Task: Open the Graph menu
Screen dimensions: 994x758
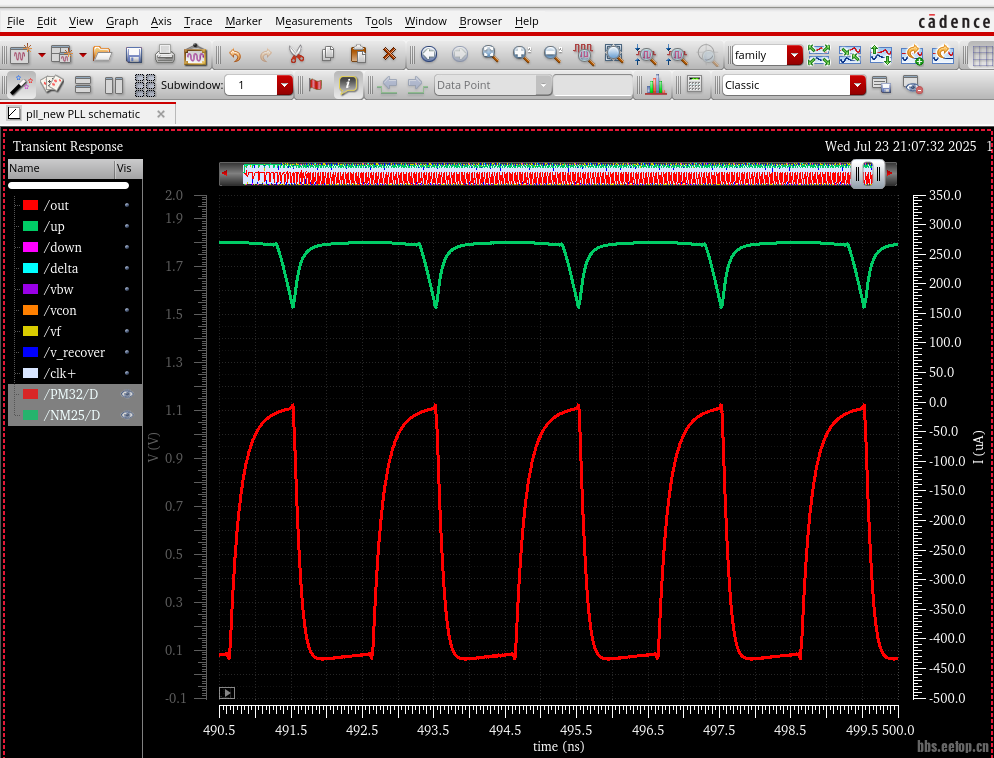Action: tap(122, 21)
